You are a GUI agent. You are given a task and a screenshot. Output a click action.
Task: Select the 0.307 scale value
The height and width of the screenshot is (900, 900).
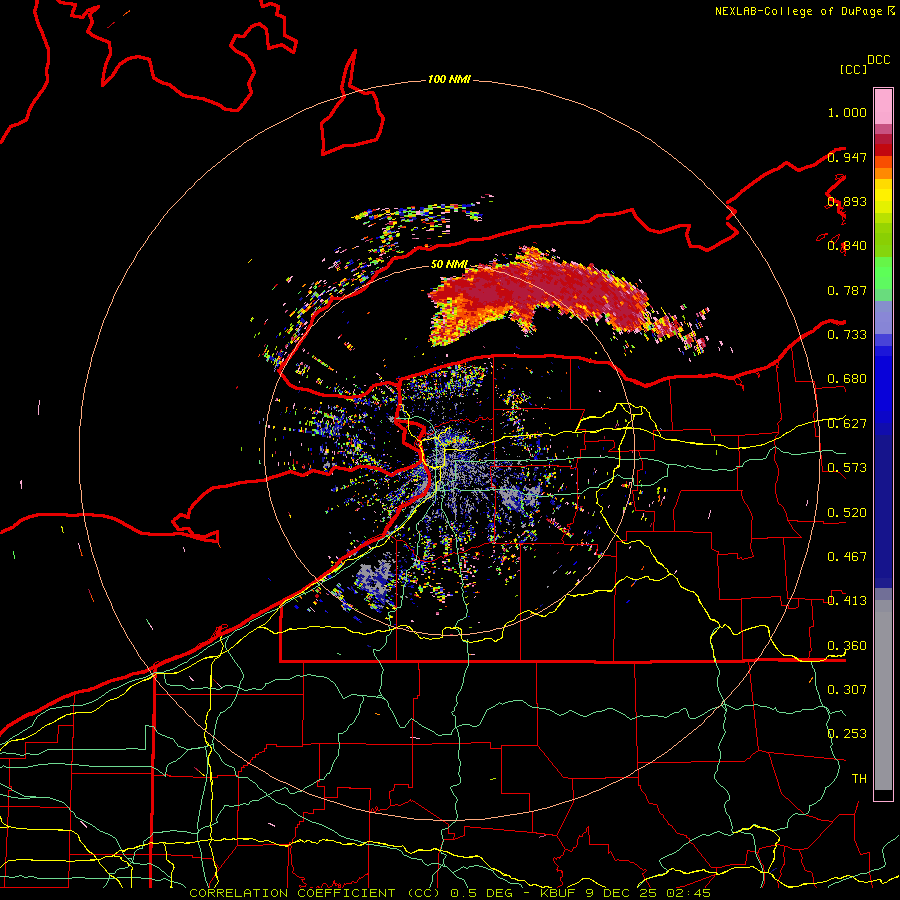[x=847, y=690]
